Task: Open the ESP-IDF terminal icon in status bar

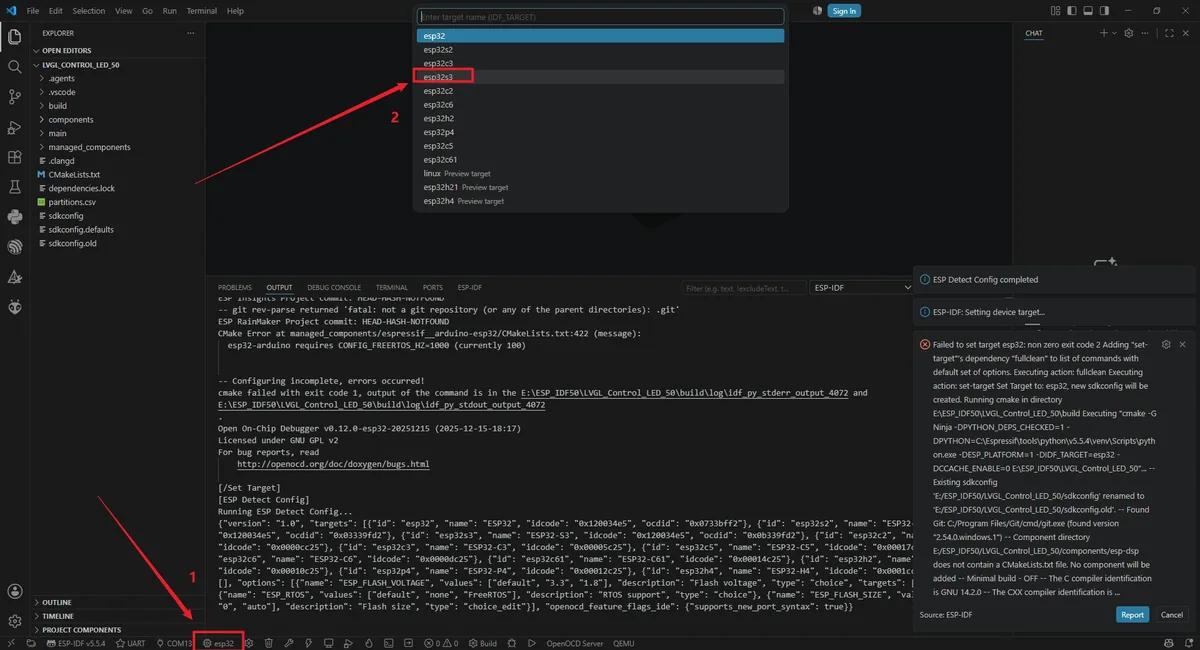Action: click(388, 643)
